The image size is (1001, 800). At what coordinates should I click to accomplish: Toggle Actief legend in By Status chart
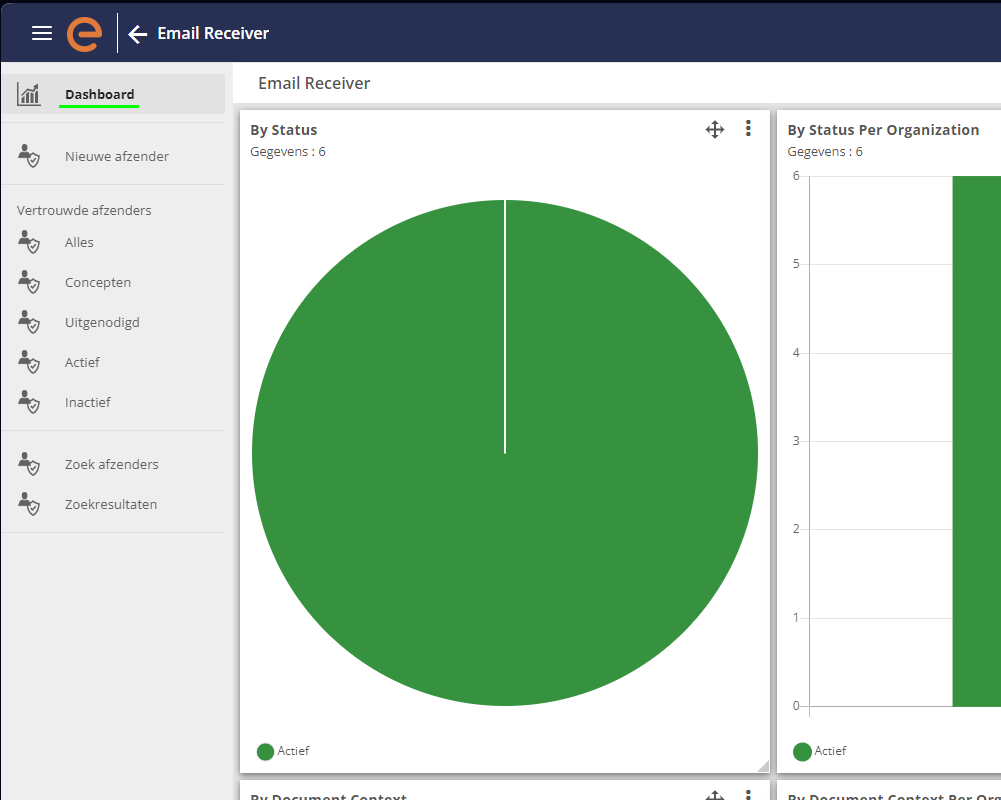tap(283, 751)
